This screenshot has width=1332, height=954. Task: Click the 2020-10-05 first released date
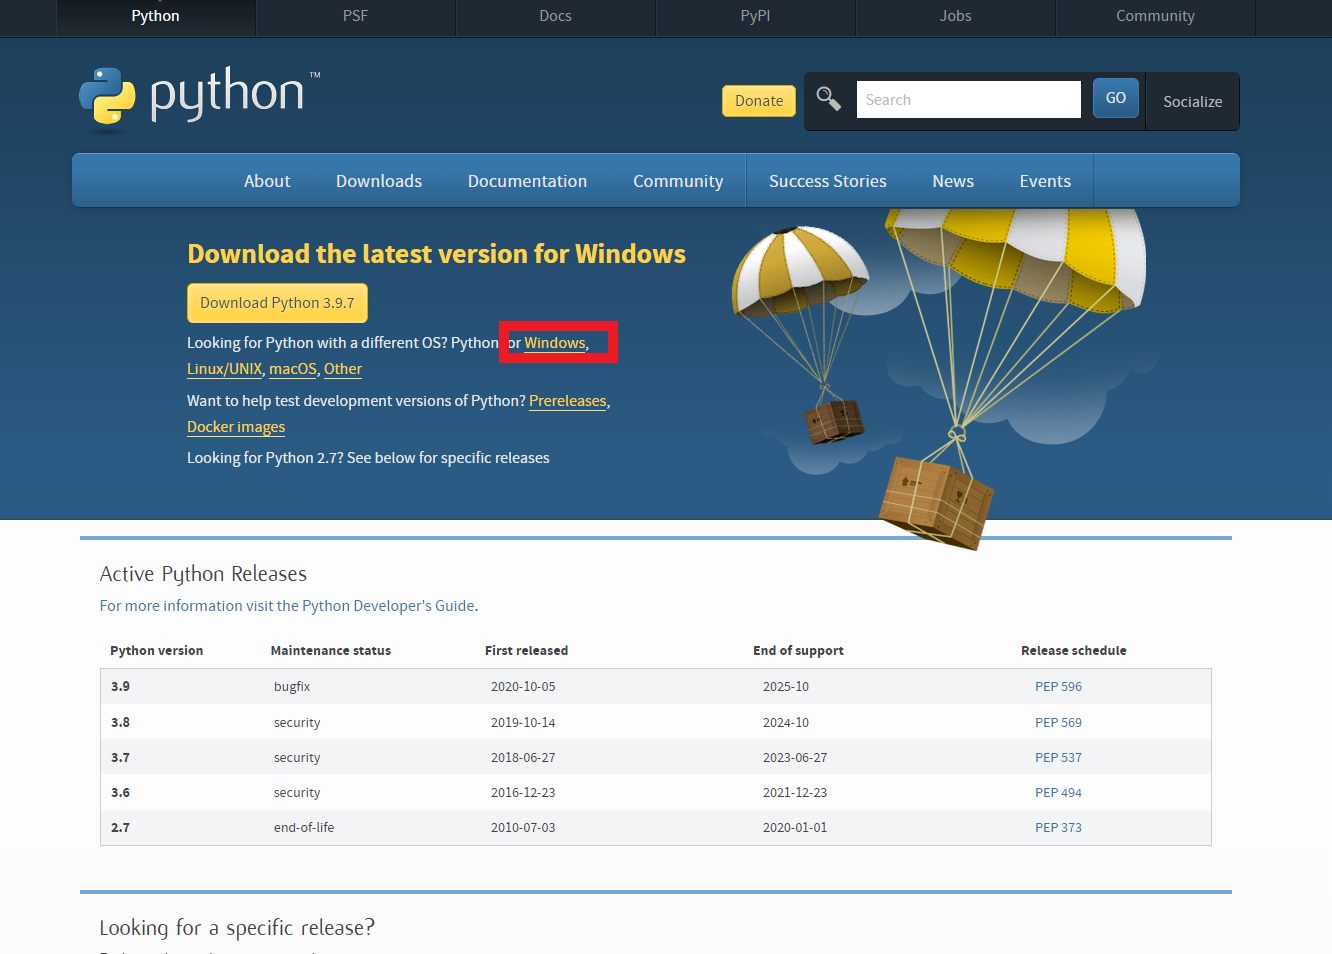(523, 687)
